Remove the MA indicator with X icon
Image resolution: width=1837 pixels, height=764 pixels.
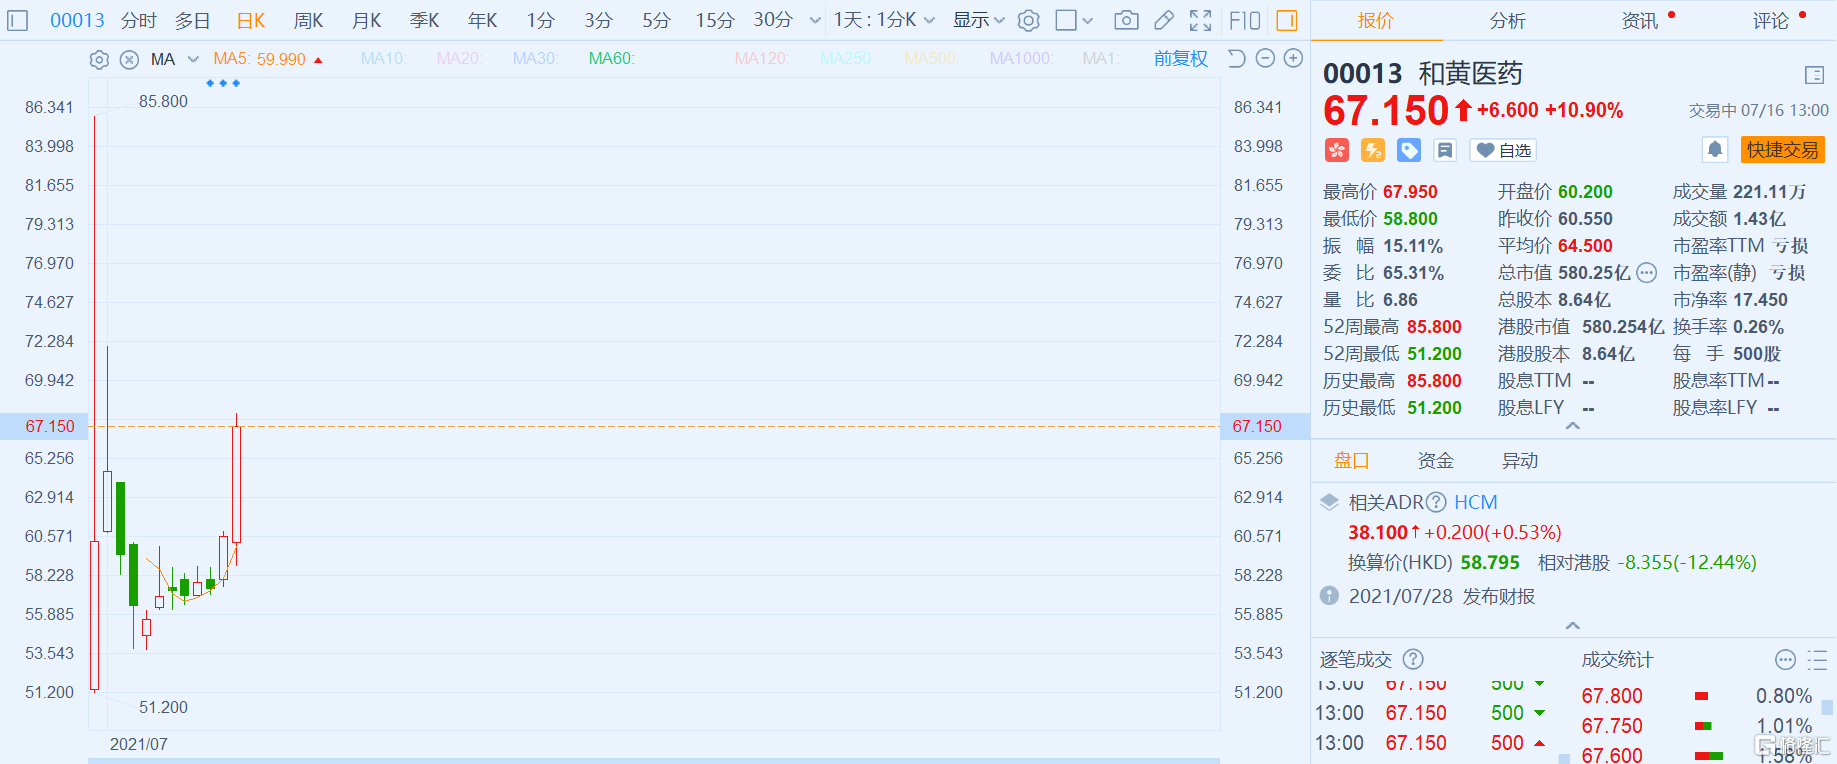click(129, 60)
